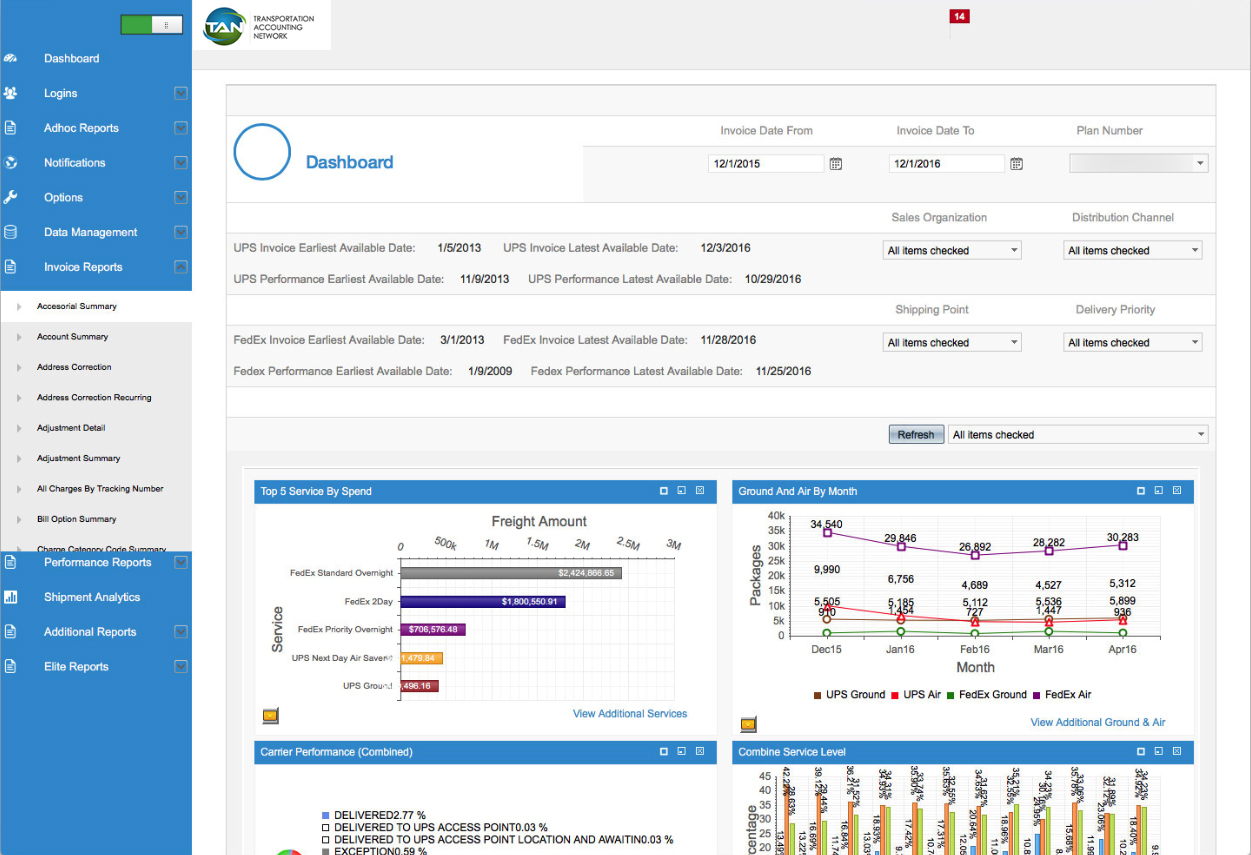This screenshot has width=1251, height=855.
Task: Click the yellow export icon under Ground And Air chart
Action: pyautogui.click(x=748, y=724)
